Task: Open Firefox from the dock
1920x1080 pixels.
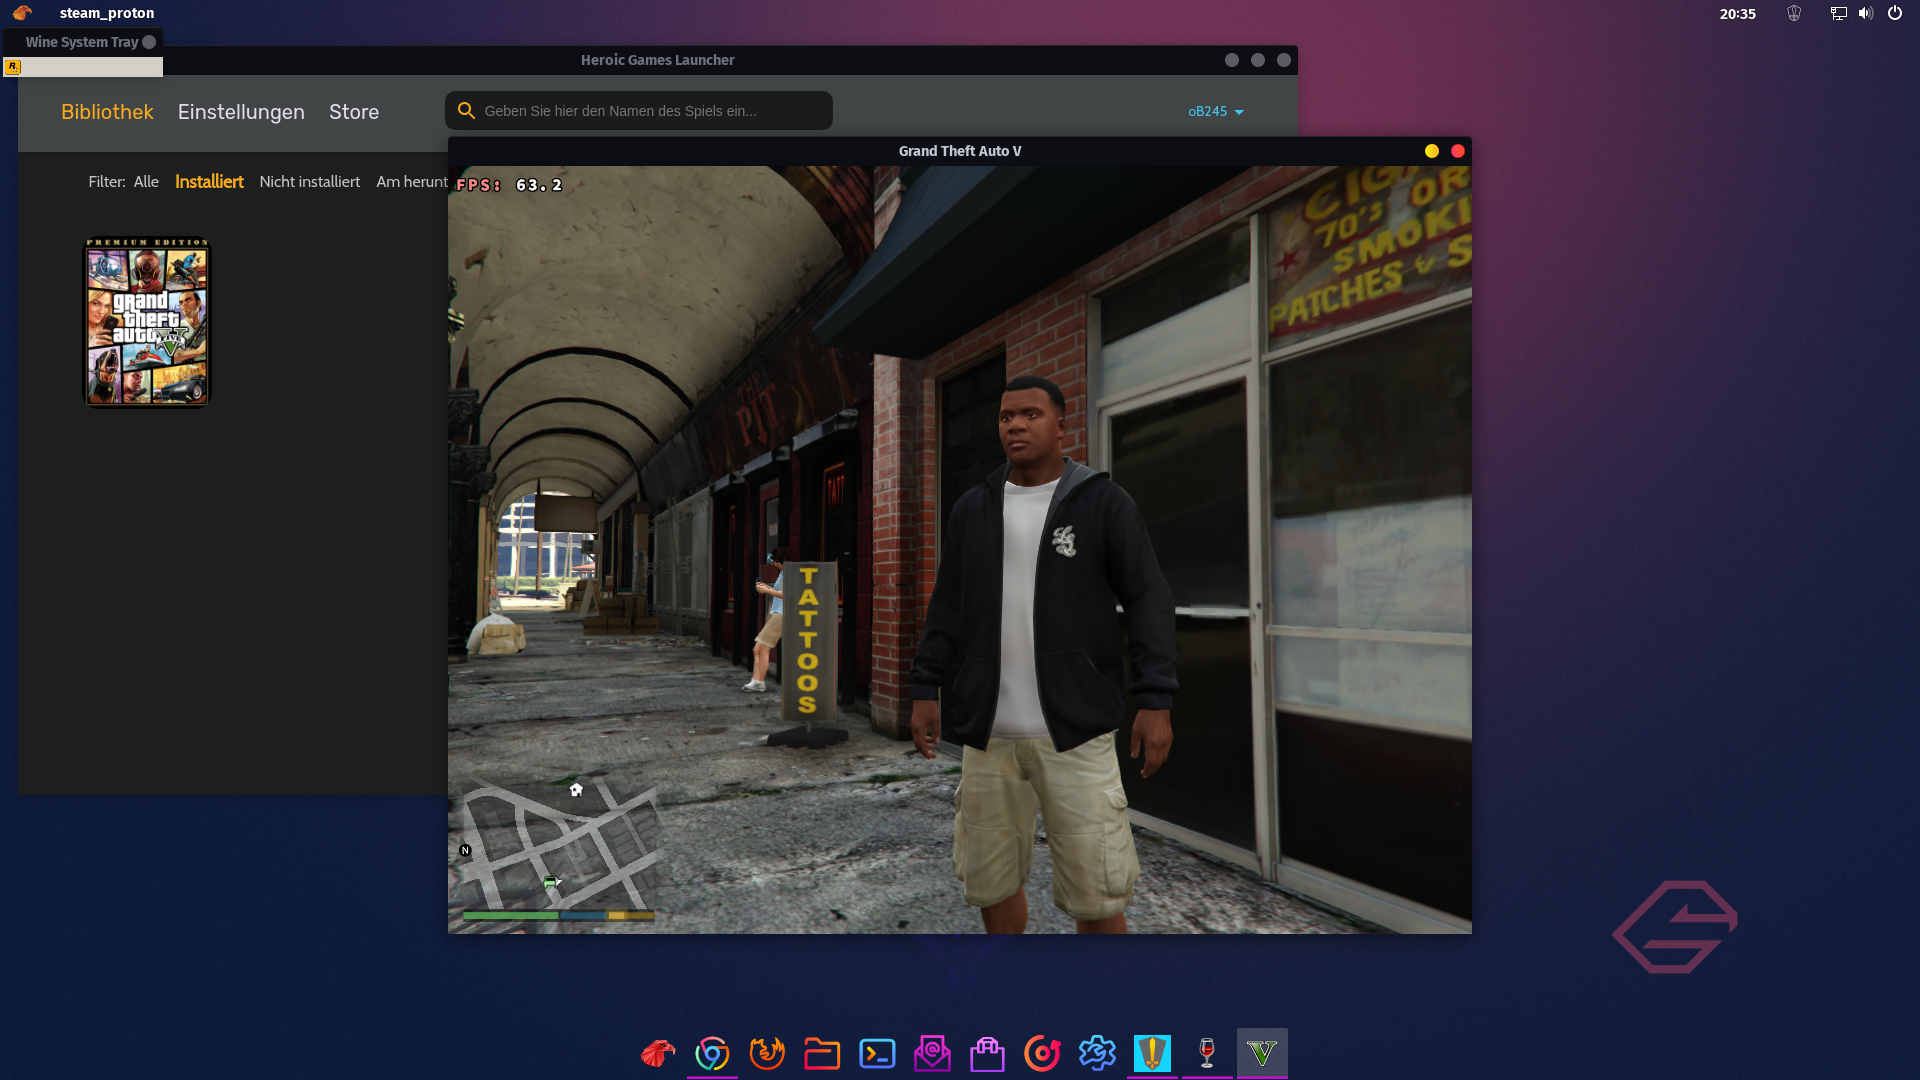Action: click(x=767, y=1053)
